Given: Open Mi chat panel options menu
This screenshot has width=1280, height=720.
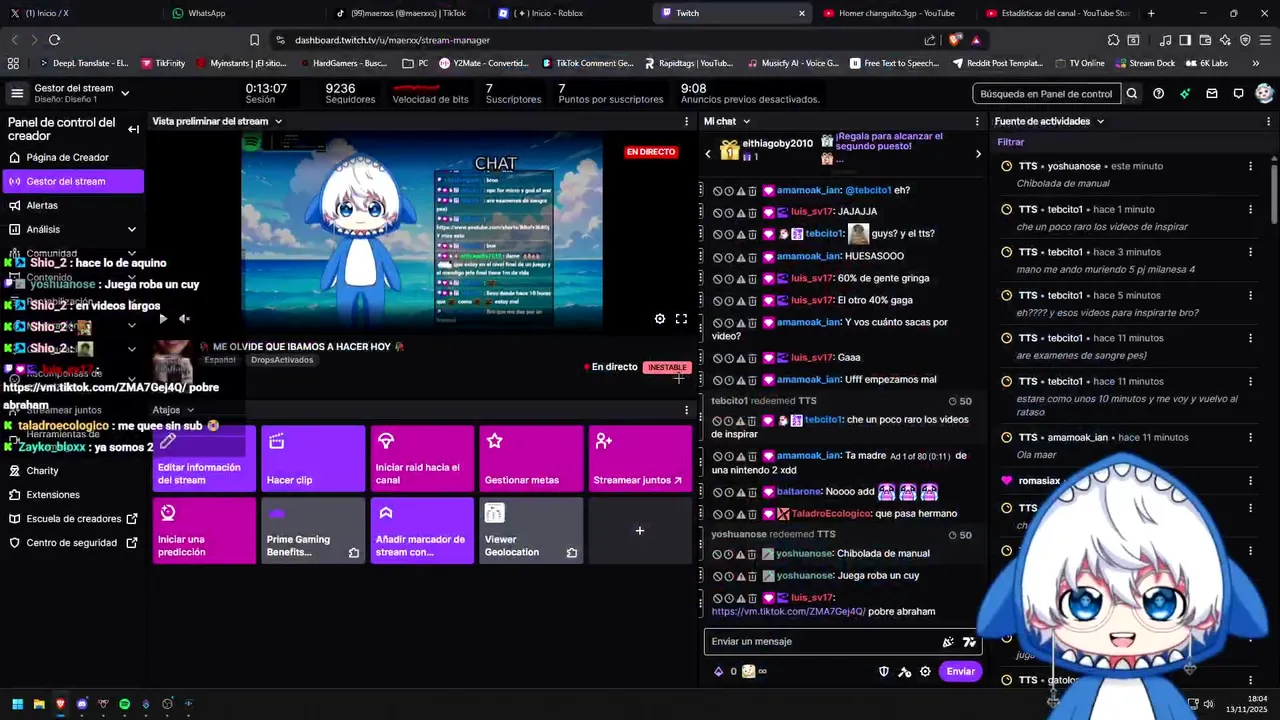Looking at the screenshot, I should click(x=977, y=121).
